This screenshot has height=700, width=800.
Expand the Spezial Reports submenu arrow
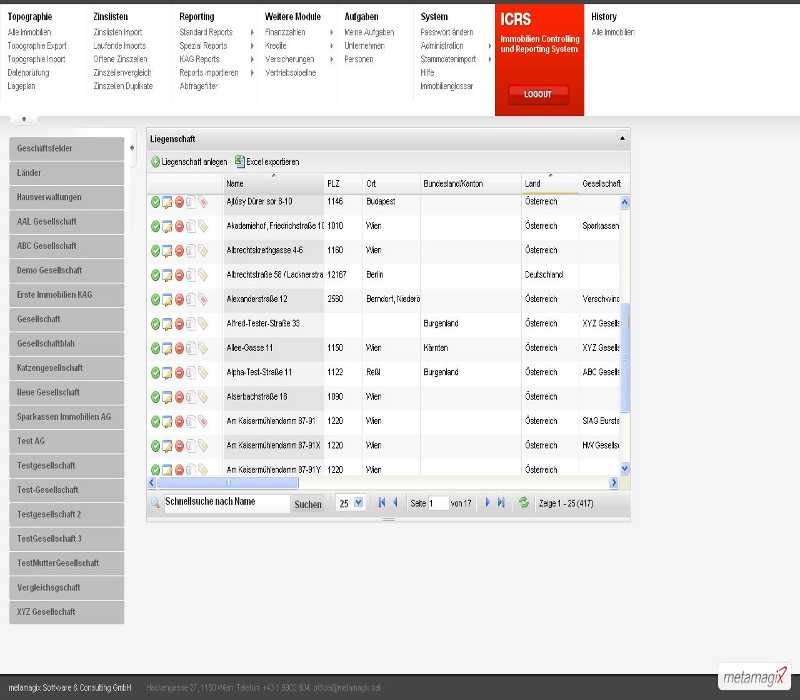[252, 46]
